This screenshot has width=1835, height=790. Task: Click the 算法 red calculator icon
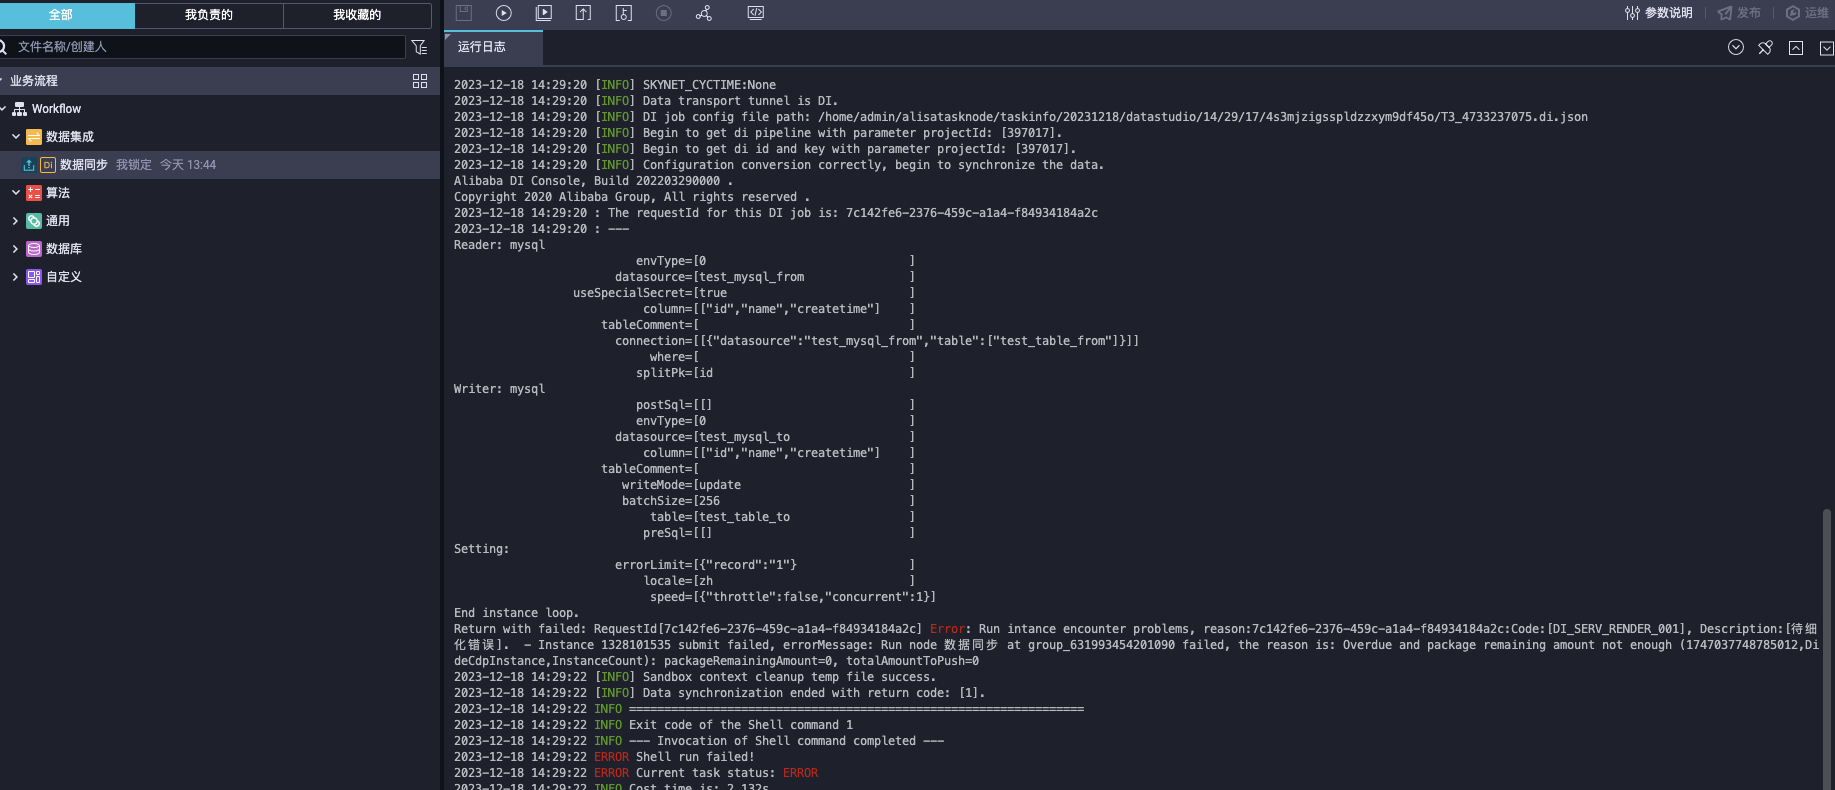[x=34, y=193]
